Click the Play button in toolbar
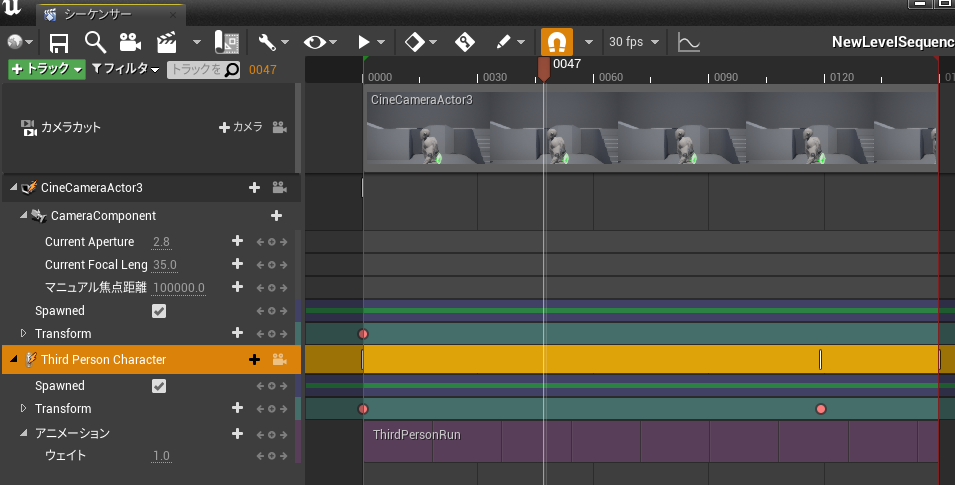955x485 pixels. click(364, 42)
